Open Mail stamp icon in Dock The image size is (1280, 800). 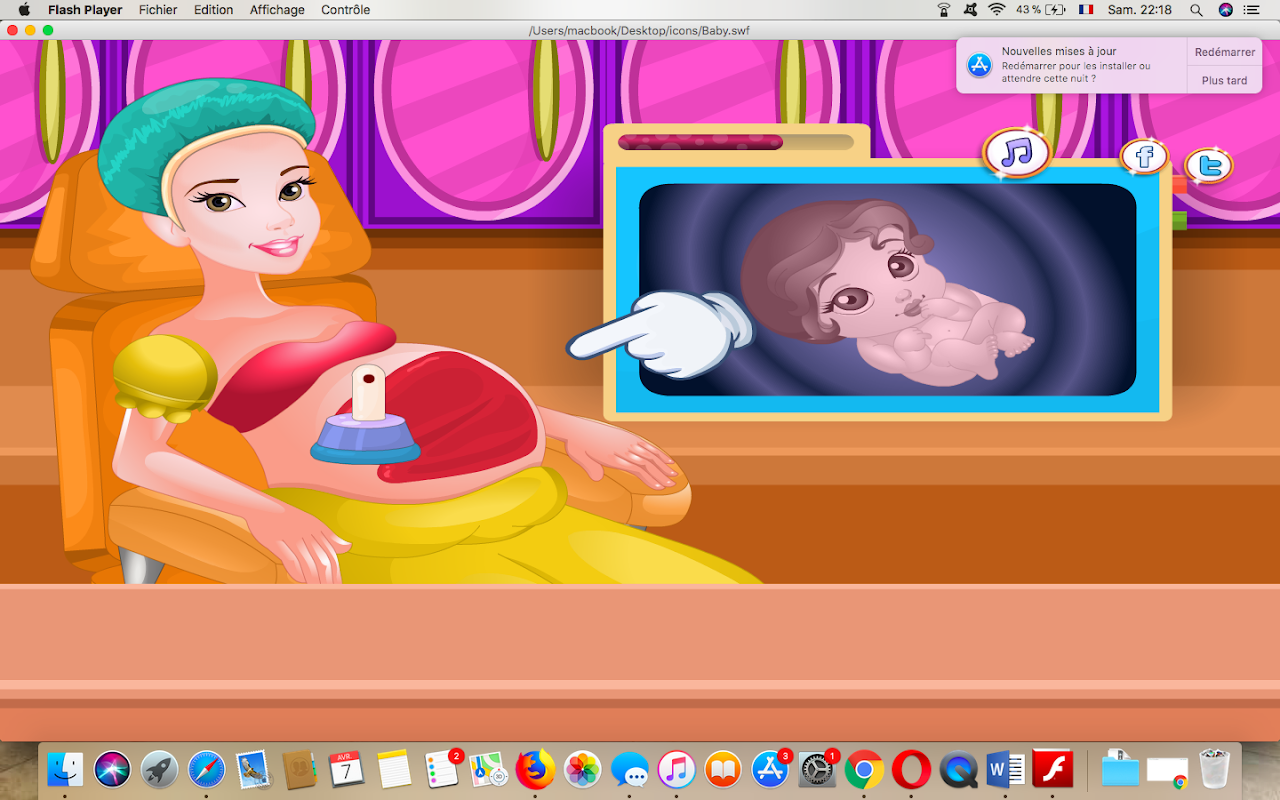point(253,769)
